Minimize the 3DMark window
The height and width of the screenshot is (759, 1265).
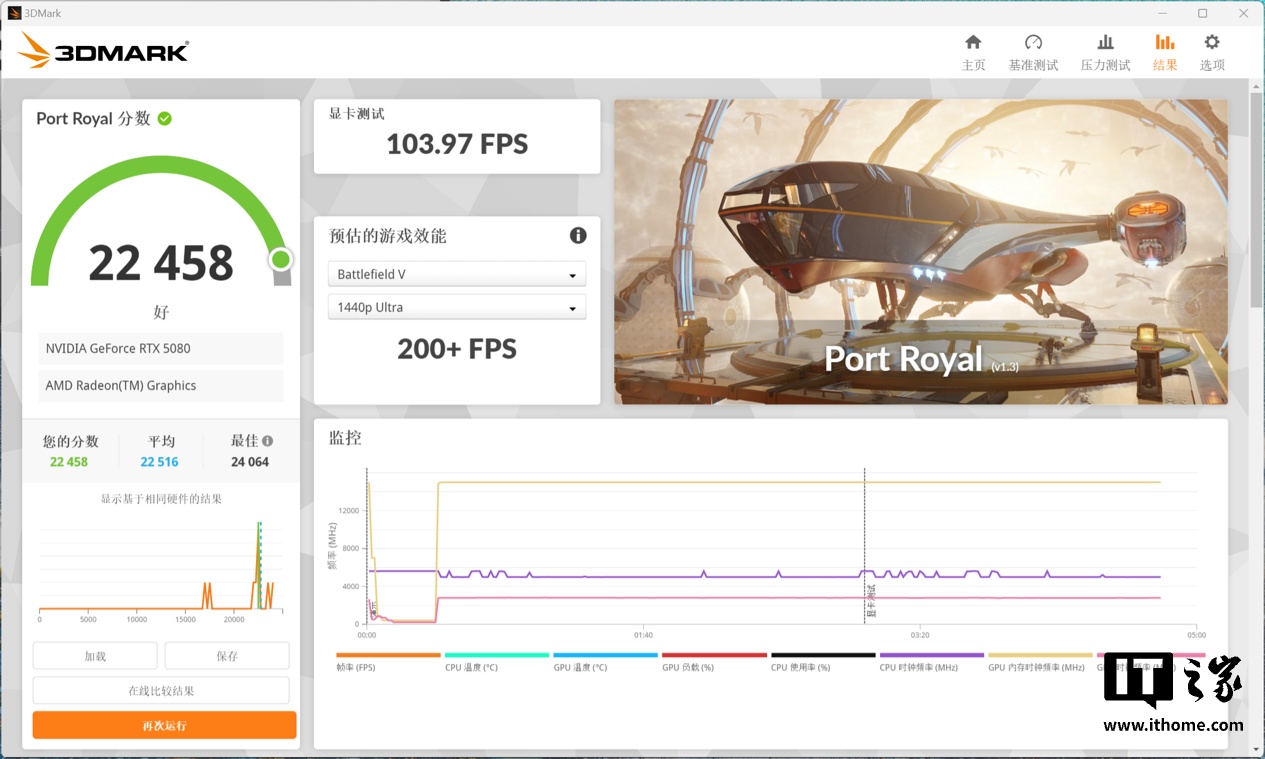[x=1162, y=13]
